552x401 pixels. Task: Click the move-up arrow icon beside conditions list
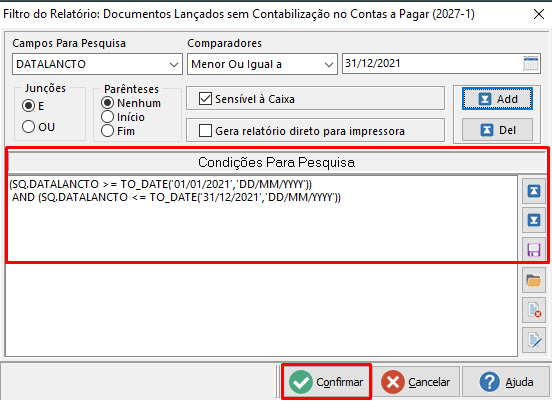coord(534,191)
